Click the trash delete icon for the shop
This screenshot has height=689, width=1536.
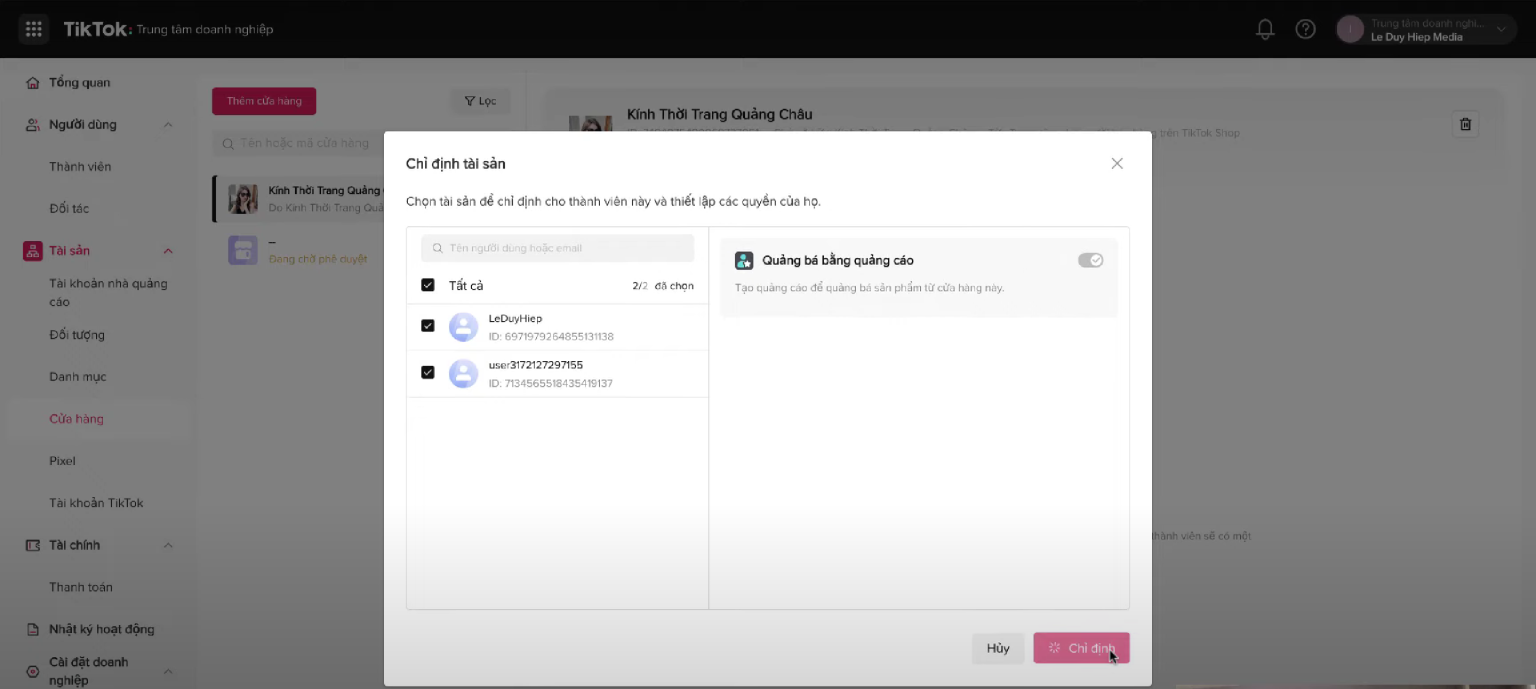click(1465, 124)
